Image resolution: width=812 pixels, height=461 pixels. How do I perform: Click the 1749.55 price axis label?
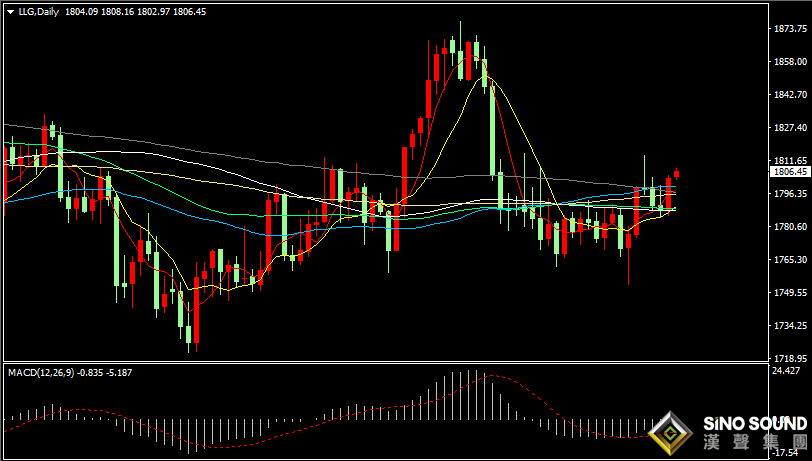(x=790, y=293)
